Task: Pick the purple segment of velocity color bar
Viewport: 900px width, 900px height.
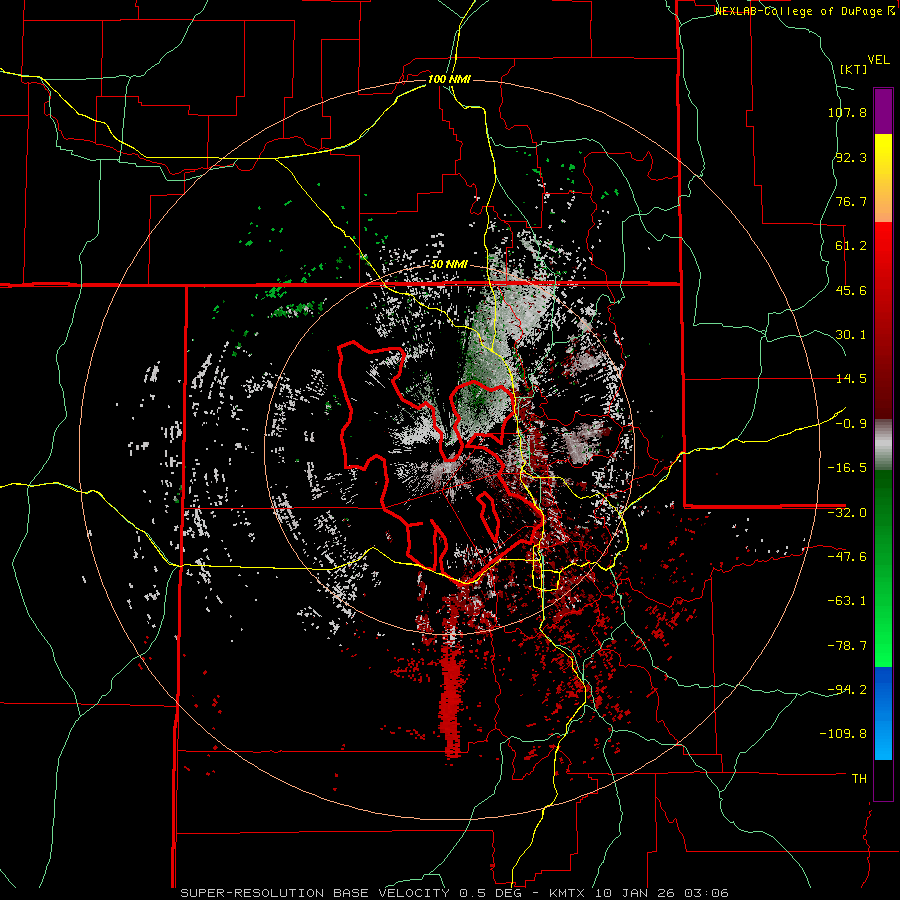Action: click(x=883, y=112)
